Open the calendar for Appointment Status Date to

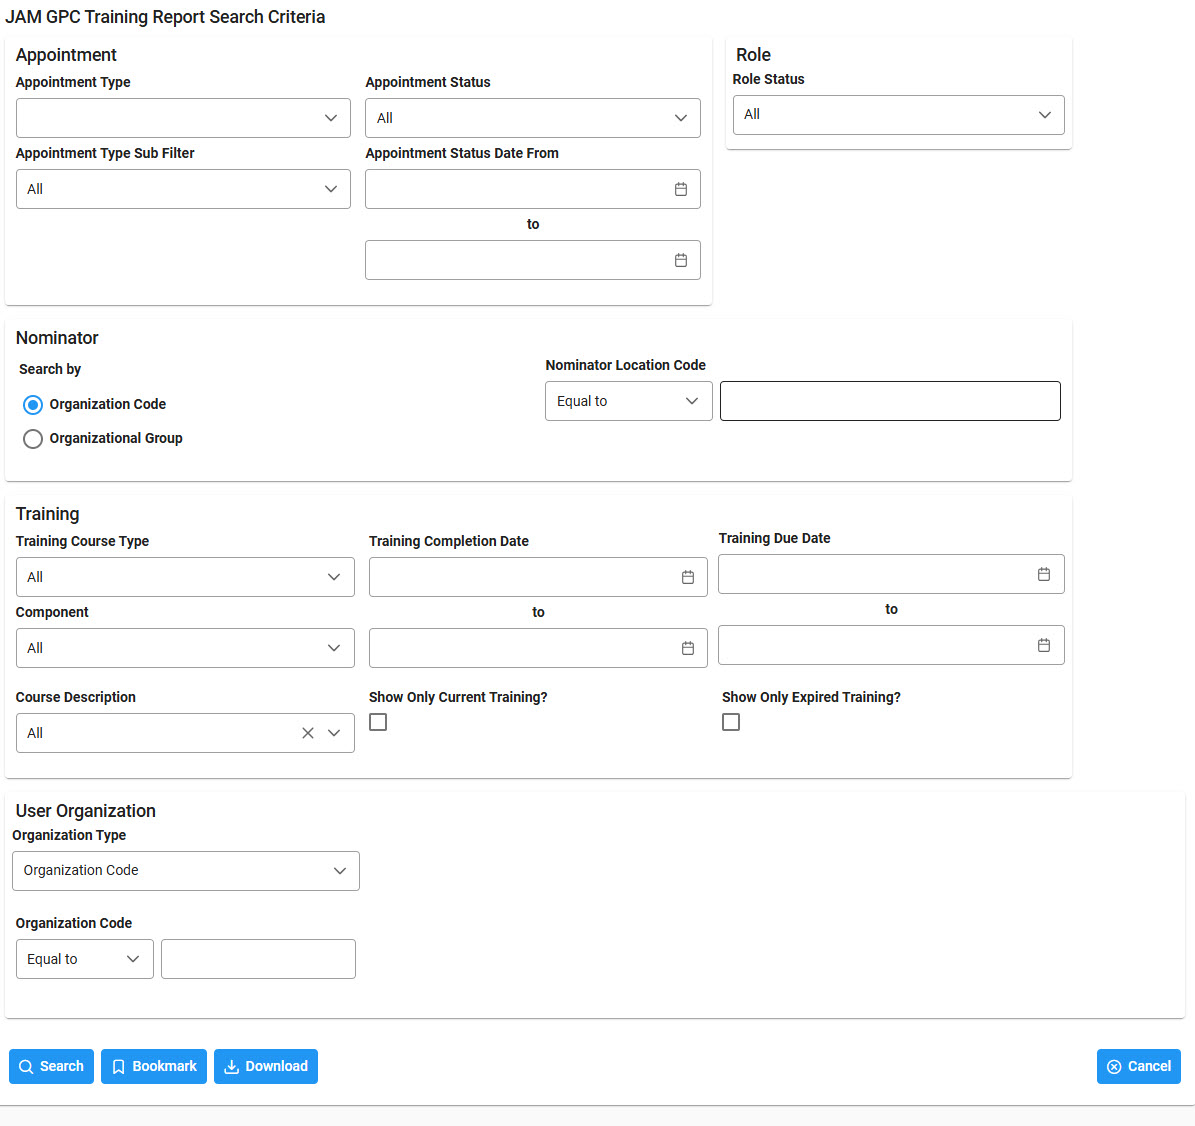681,260
